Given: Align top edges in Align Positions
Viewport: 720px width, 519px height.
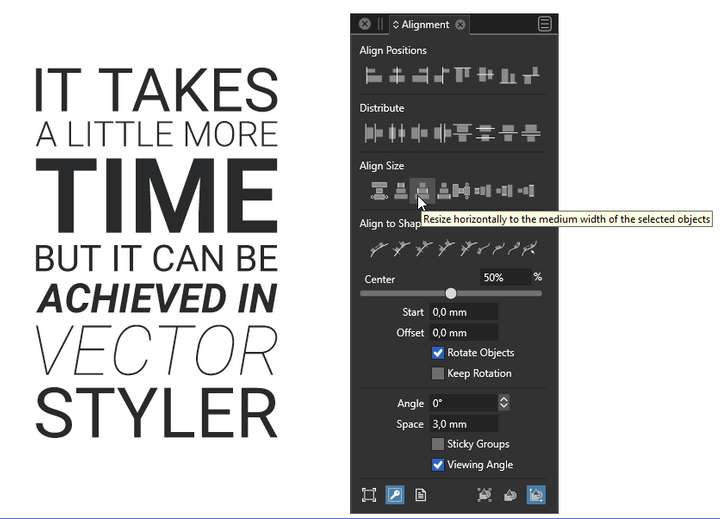Looking at the screenshot, I should [462, 75].
